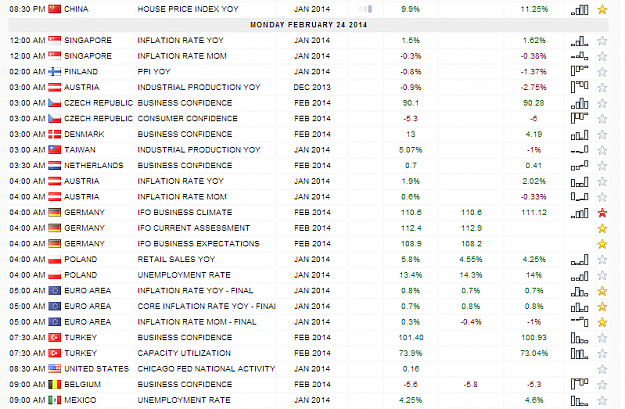The width and height of the screenshot is (625, 409).
Task: Open the chart icon for Turkey Capacity Utilization
Action: click(x=579, y=354)
